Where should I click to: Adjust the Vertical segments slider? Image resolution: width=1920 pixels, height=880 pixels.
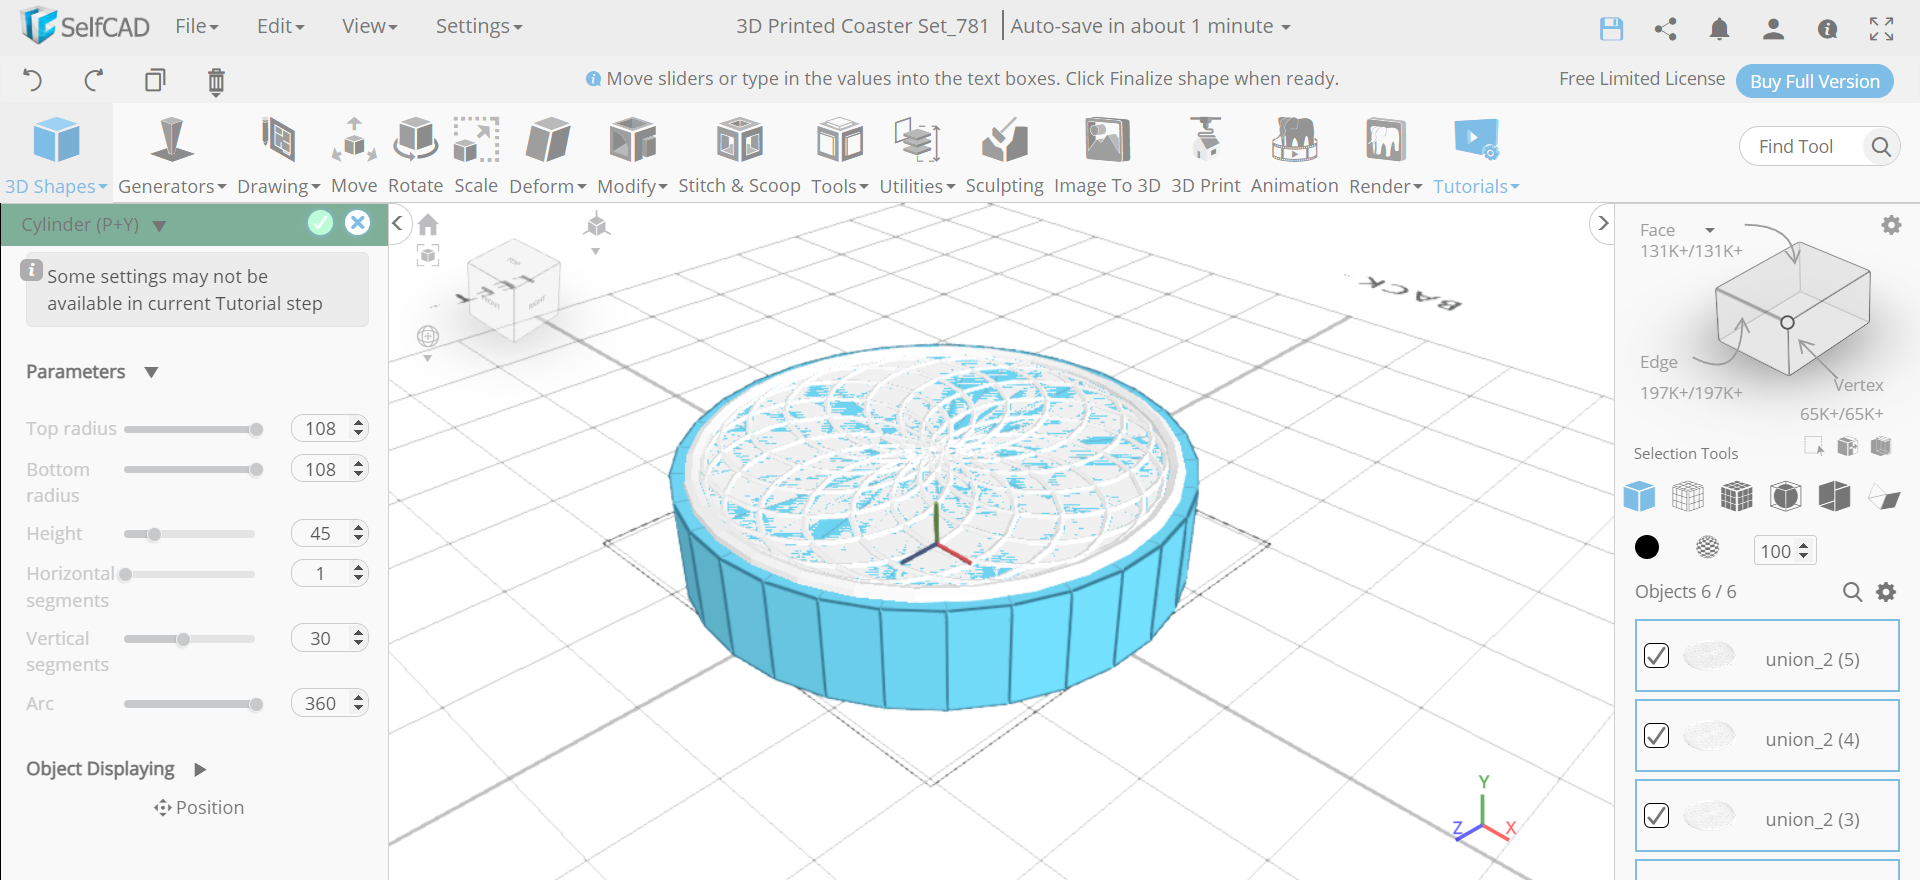pos(190,640)
